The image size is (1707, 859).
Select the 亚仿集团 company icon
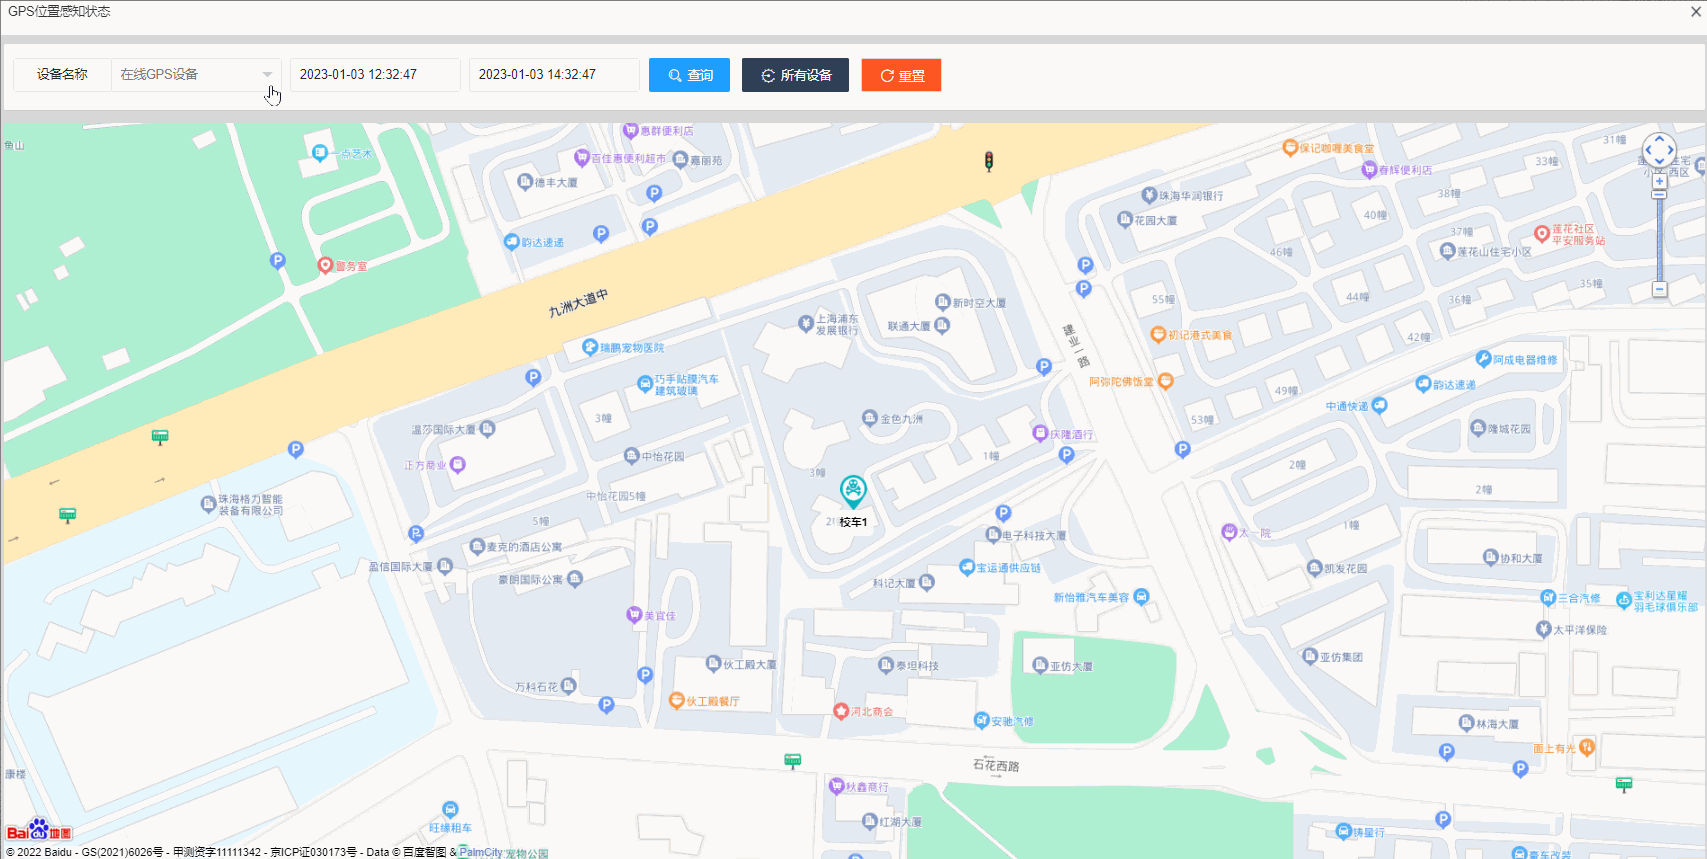tap(1310, 657)
